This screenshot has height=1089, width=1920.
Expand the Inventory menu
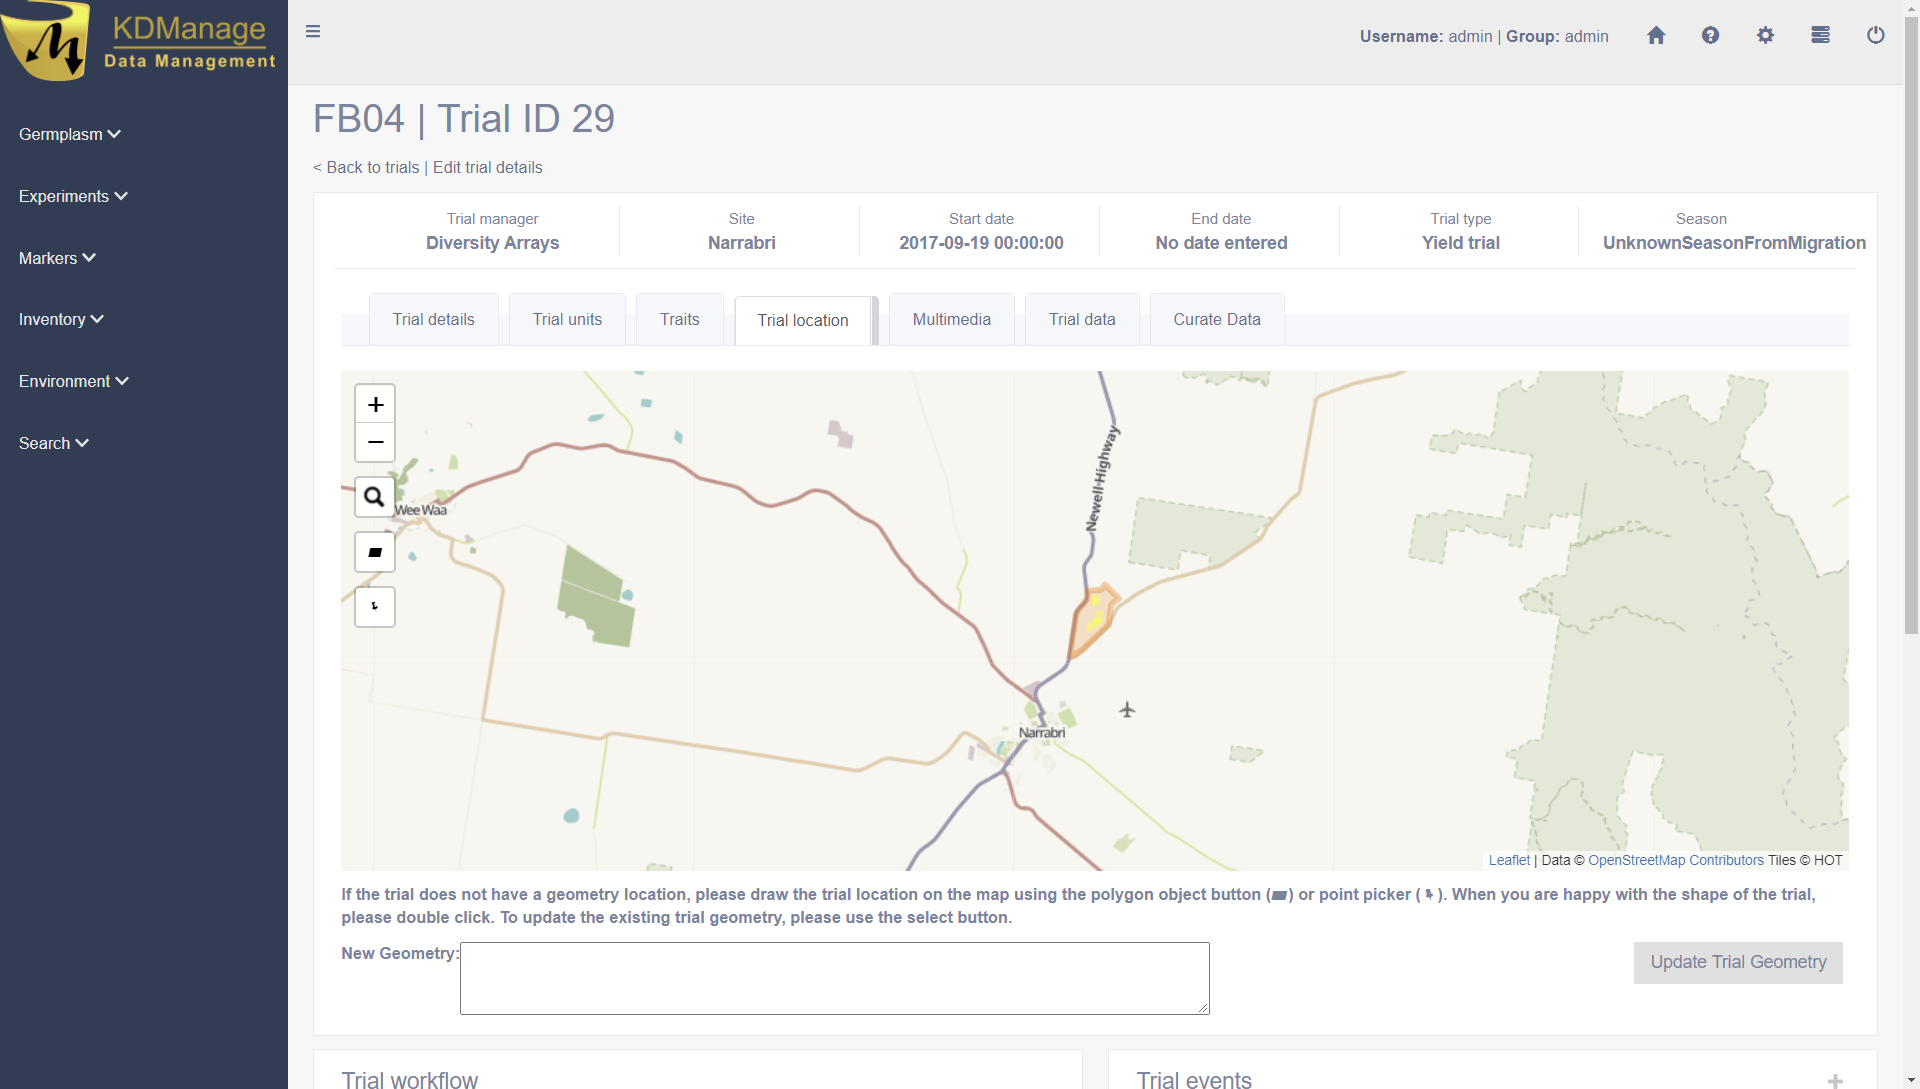click(61, 319)
